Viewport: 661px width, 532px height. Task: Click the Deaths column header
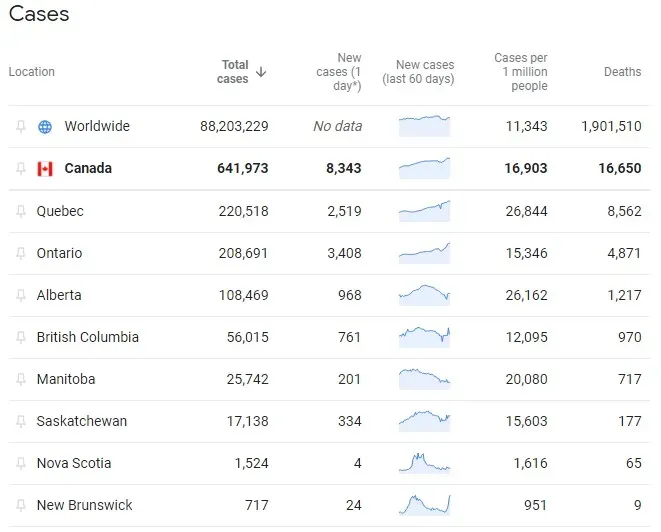pos(622,72)
